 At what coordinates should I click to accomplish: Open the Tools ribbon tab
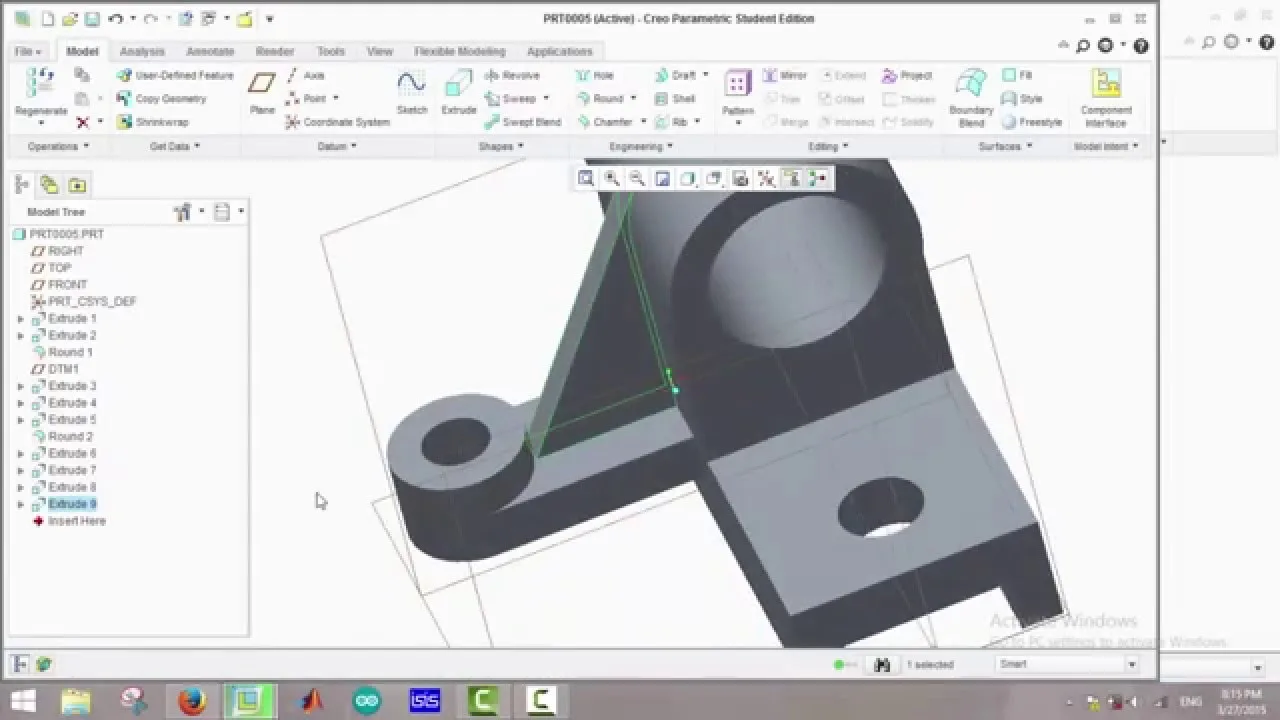331,51
